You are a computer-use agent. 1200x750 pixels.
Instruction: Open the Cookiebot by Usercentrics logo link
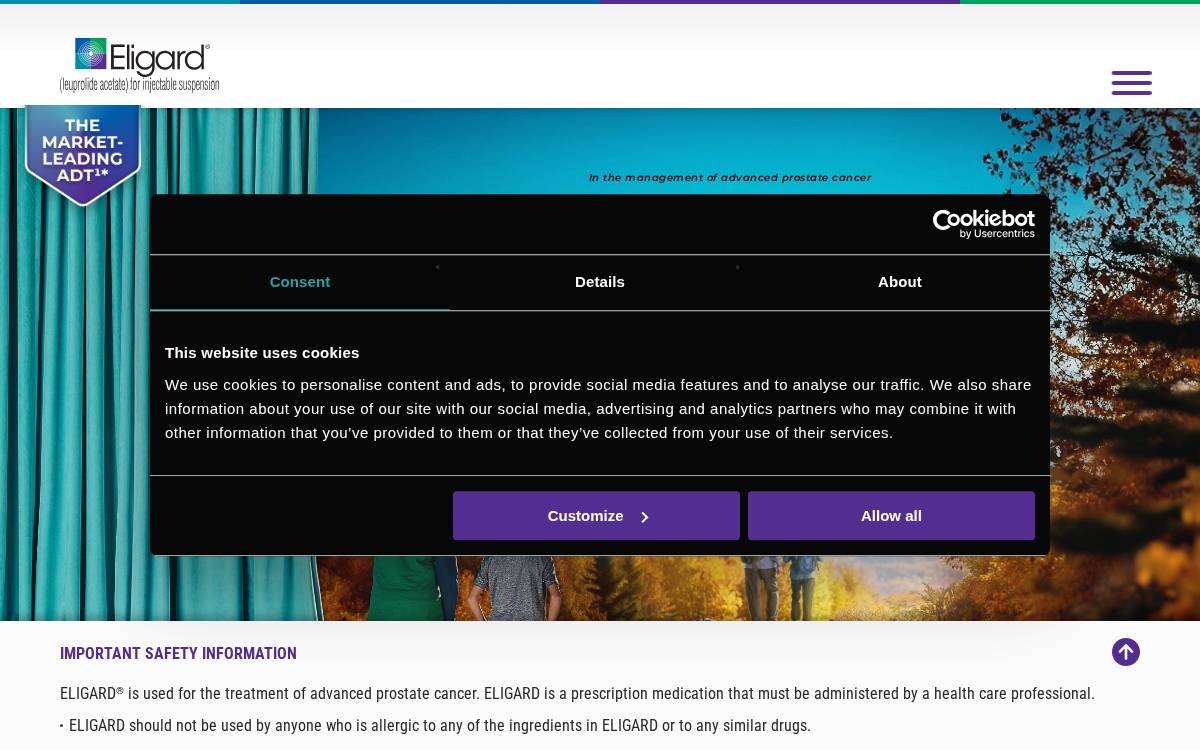(x=983, y=224)
